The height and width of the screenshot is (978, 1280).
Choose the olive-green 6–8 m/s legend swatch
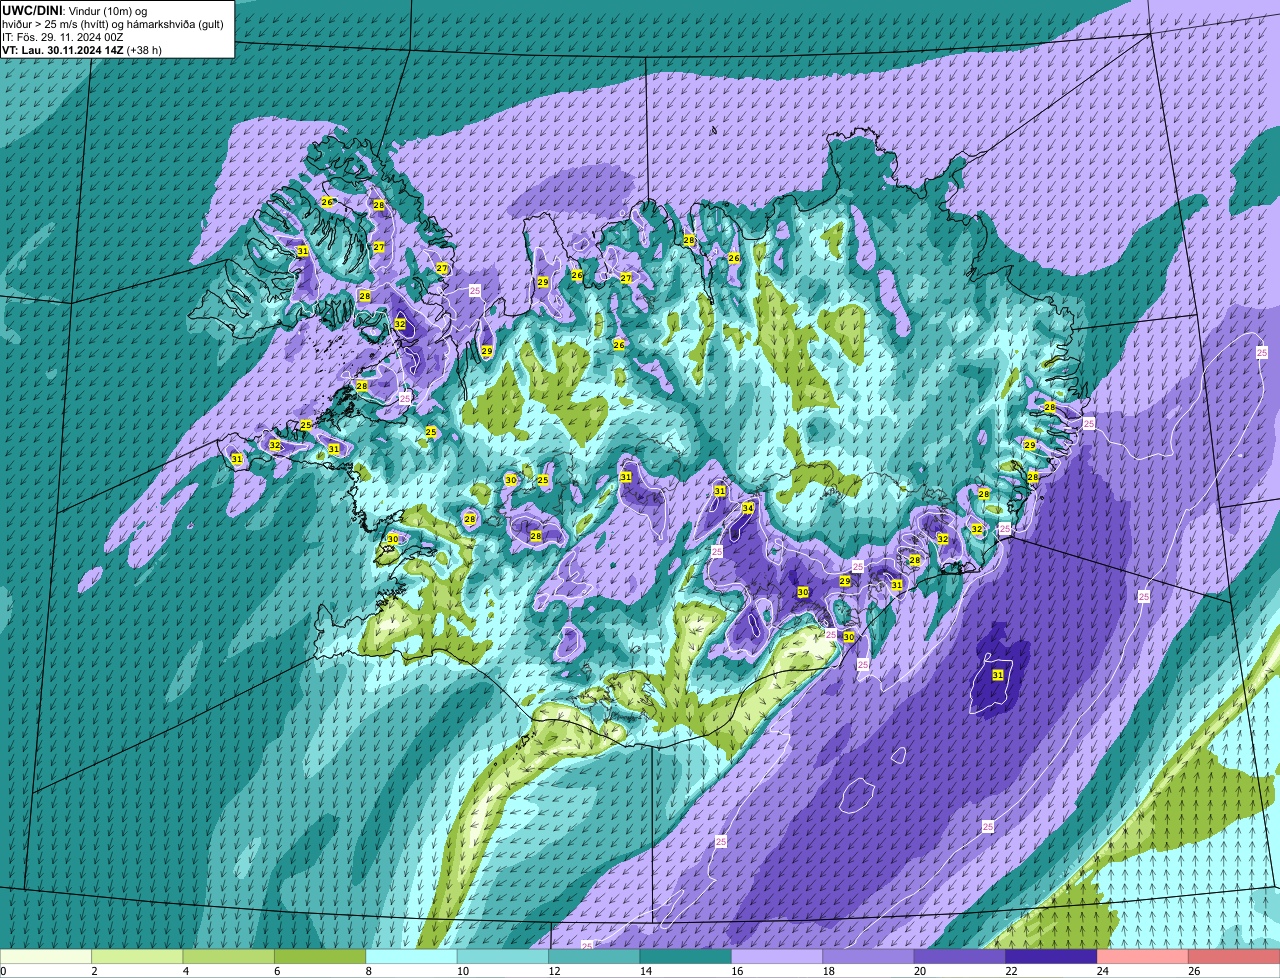tap(321, 957)
